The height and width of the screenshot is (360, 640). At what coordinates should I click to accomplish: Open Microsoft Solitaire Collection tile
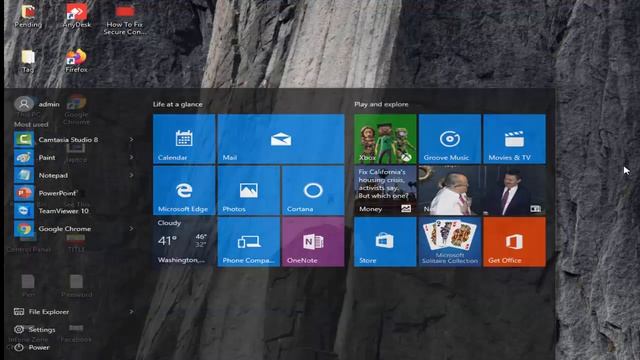click(x=450, y=242)
